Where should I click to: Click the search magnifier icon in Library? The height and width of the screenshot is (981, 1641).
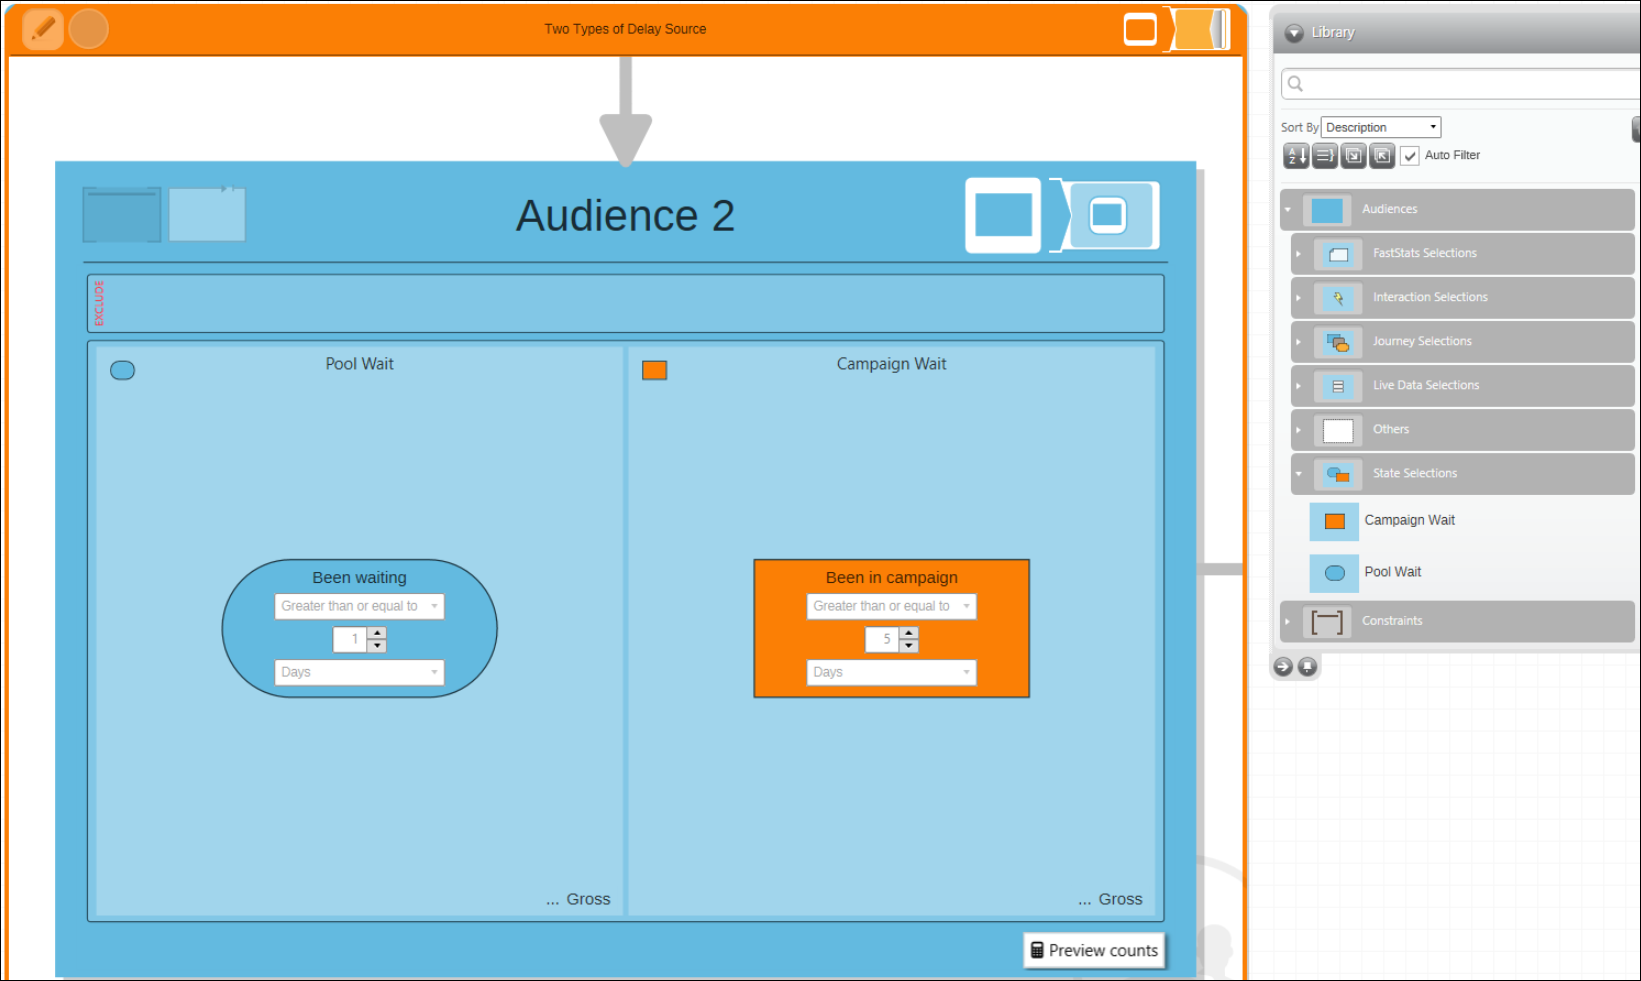1296,84
